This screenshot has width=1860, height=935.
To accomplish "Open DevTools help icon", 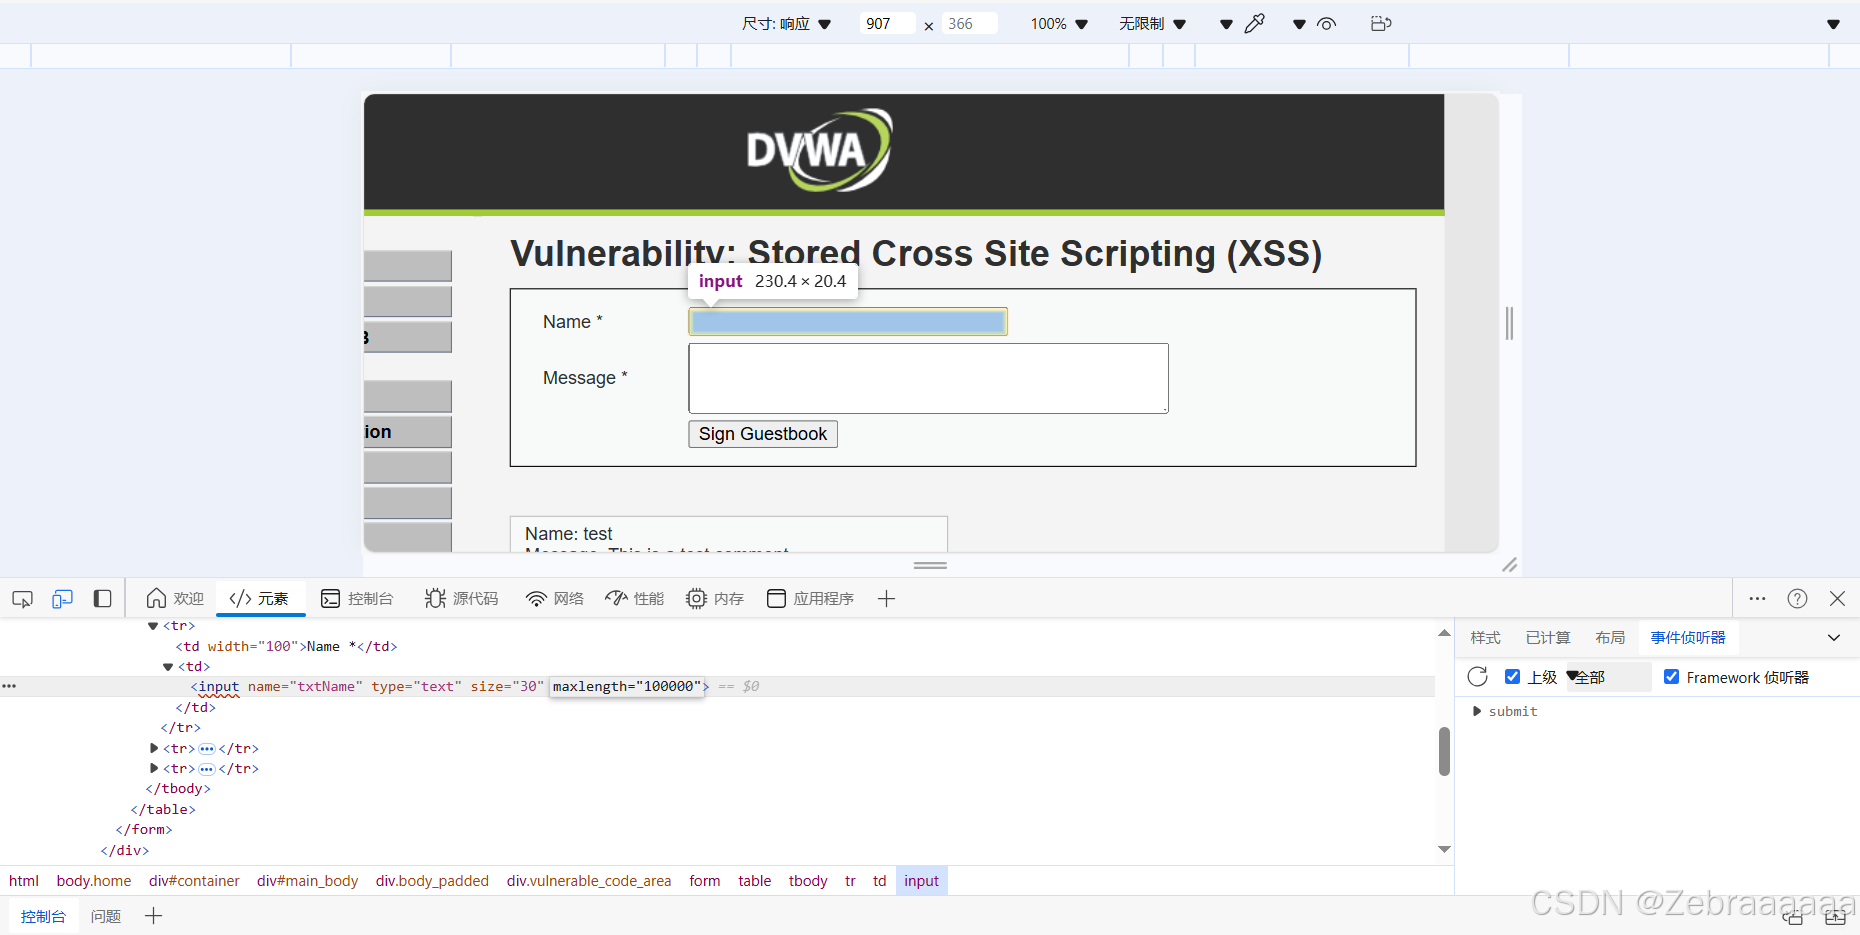I will [x=1797, y=598].
